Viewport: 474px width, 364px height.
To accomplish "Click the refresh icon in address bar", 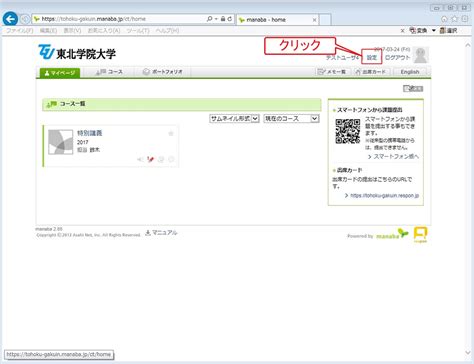I will 230,19.
